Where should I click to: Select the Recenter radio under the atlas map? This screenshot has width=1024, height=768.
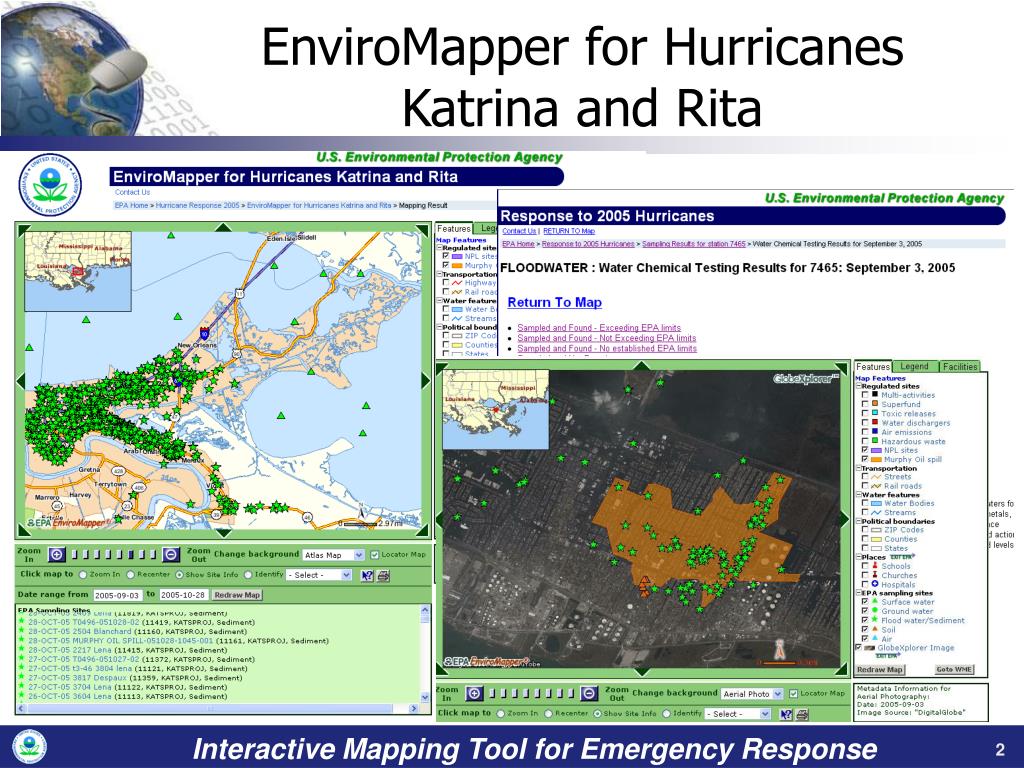[131, 575]
